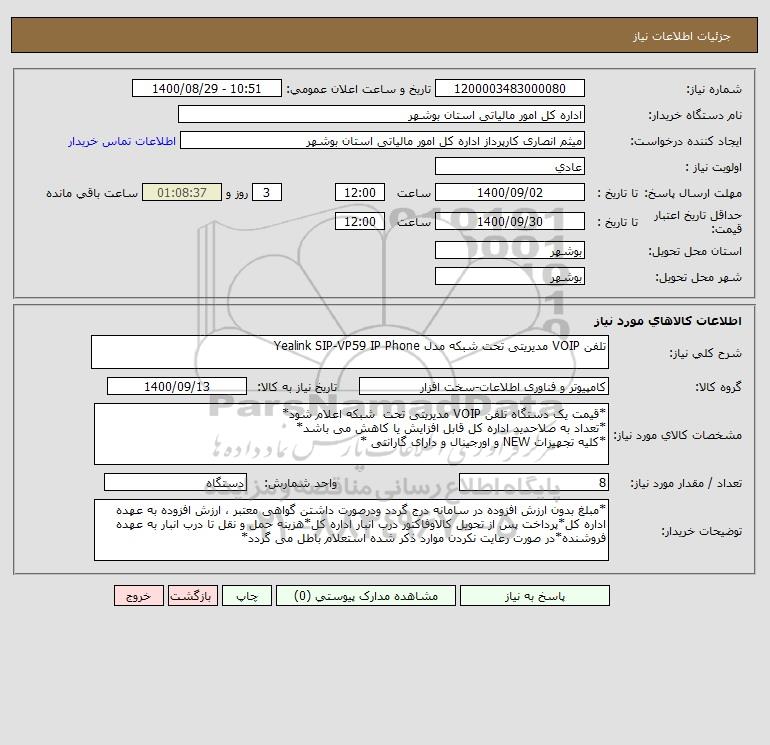The image size is (770, 745).
Task: Click unit of measure field دستگاه
Action: (x=175, y=483)
